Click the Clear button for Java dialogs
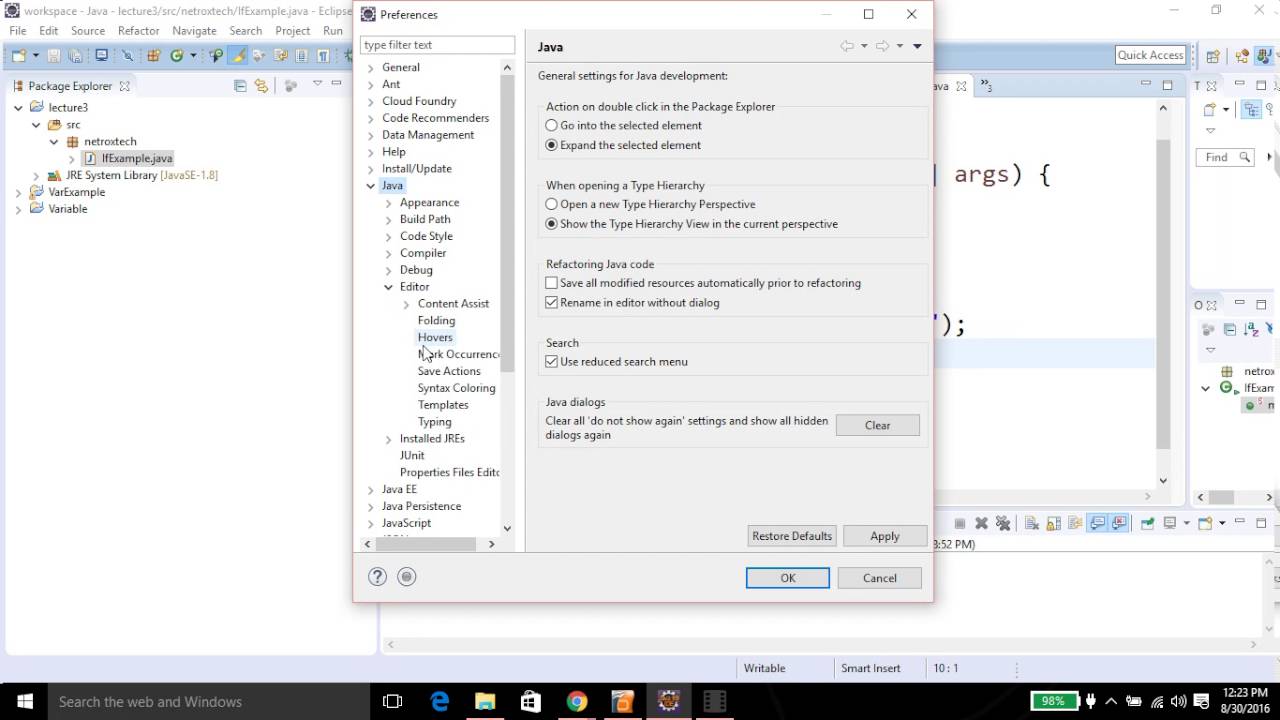This screenshot has height=720, width=1280. click(x=877, y=425)
